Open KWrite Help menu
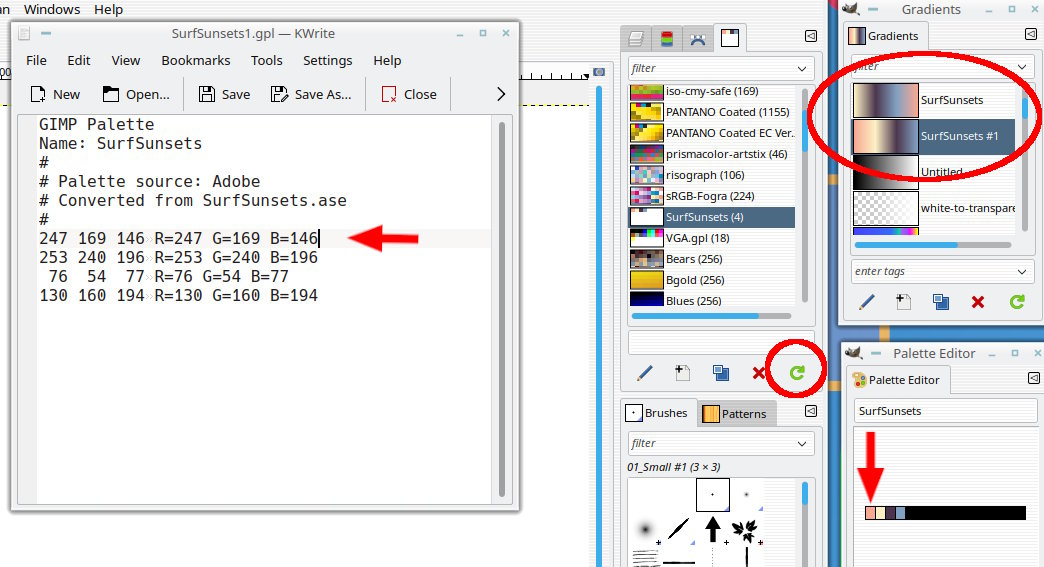The image size is (1044, 567). click(387, 61)
